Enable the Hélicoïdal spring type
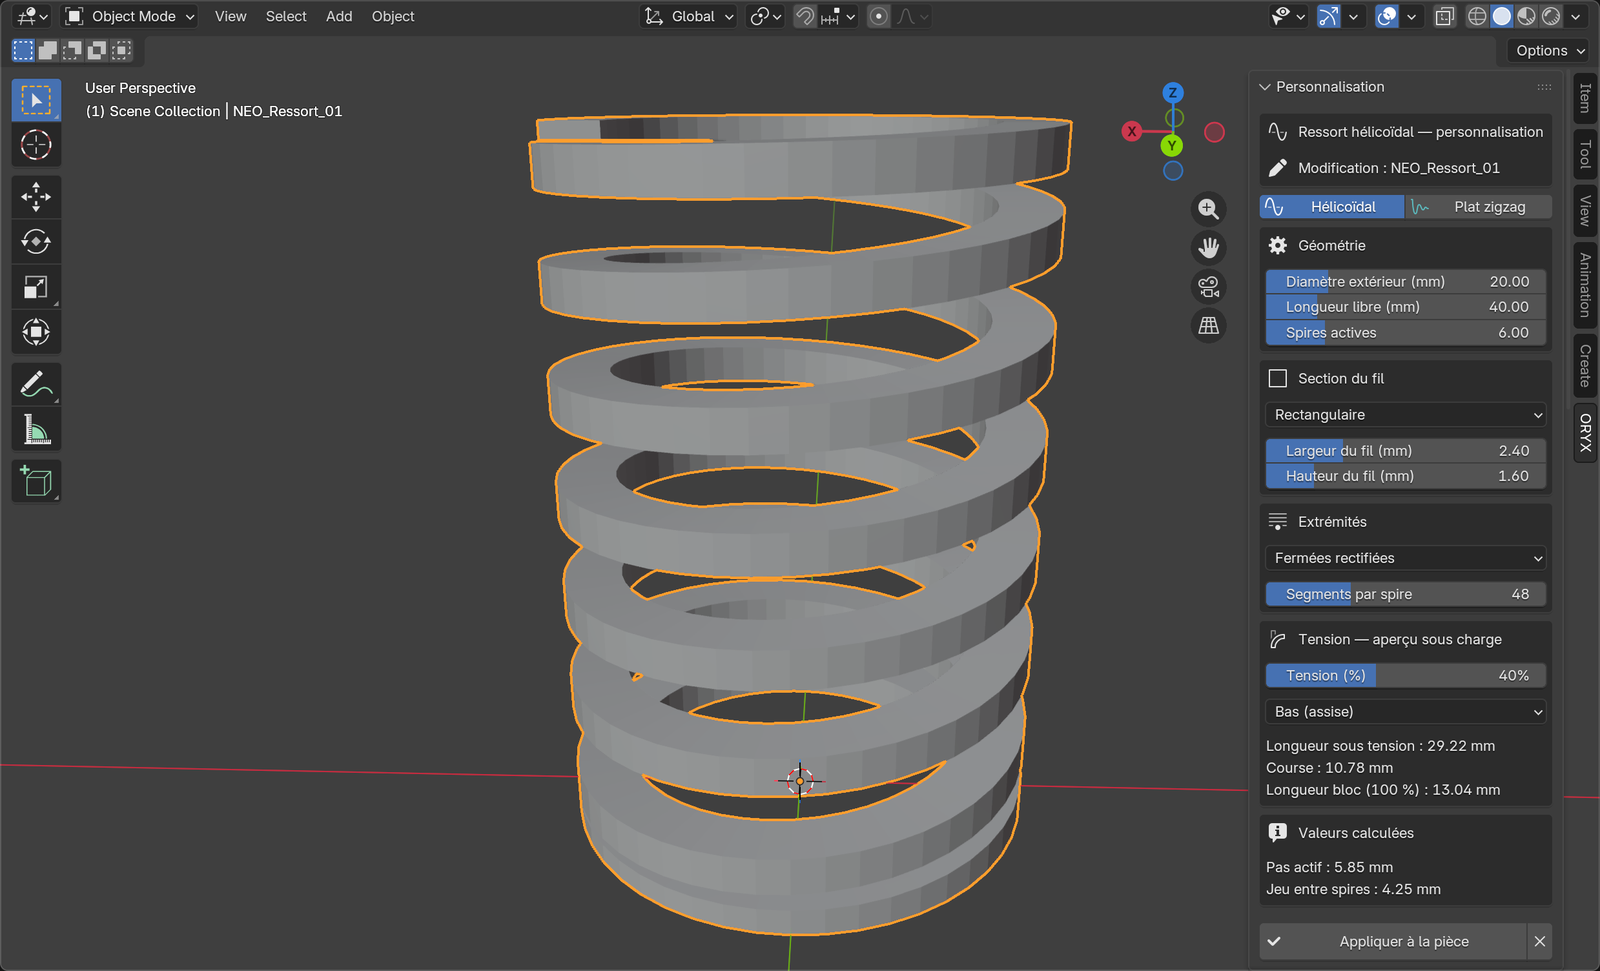The width and height of the screenshot is (1600, 971). pyautogui.click(x=1332, y=207)
